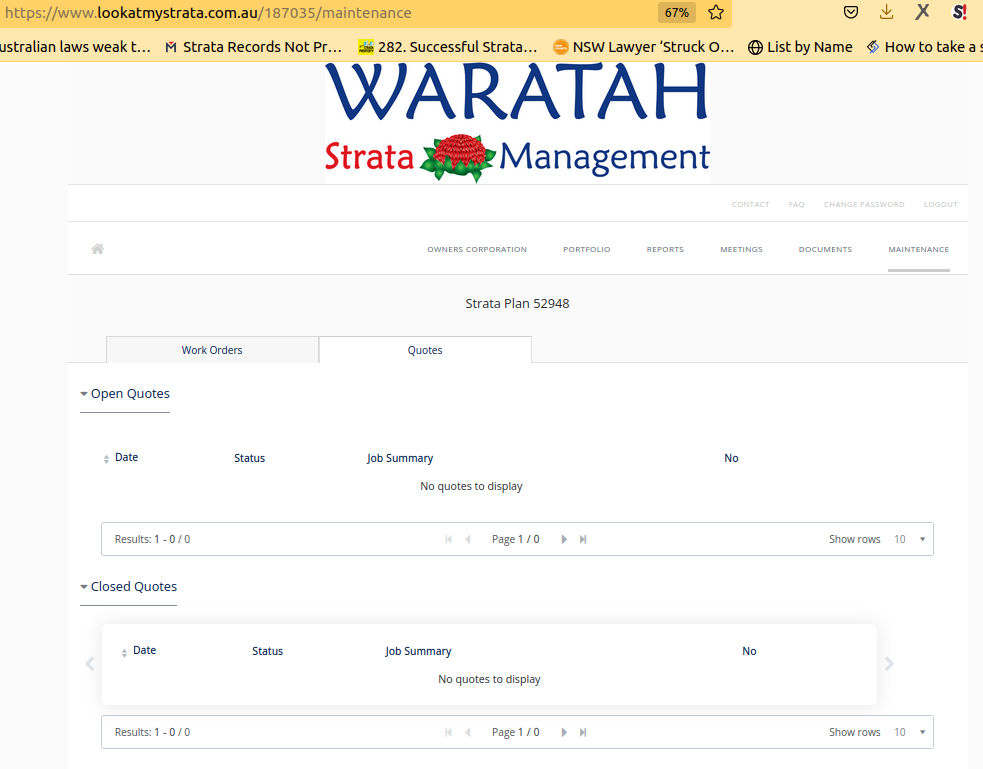983x769 pixels.
Task: Click the 67% zoom level indicator
Action: pyautogui.click(x=676, y=13)
